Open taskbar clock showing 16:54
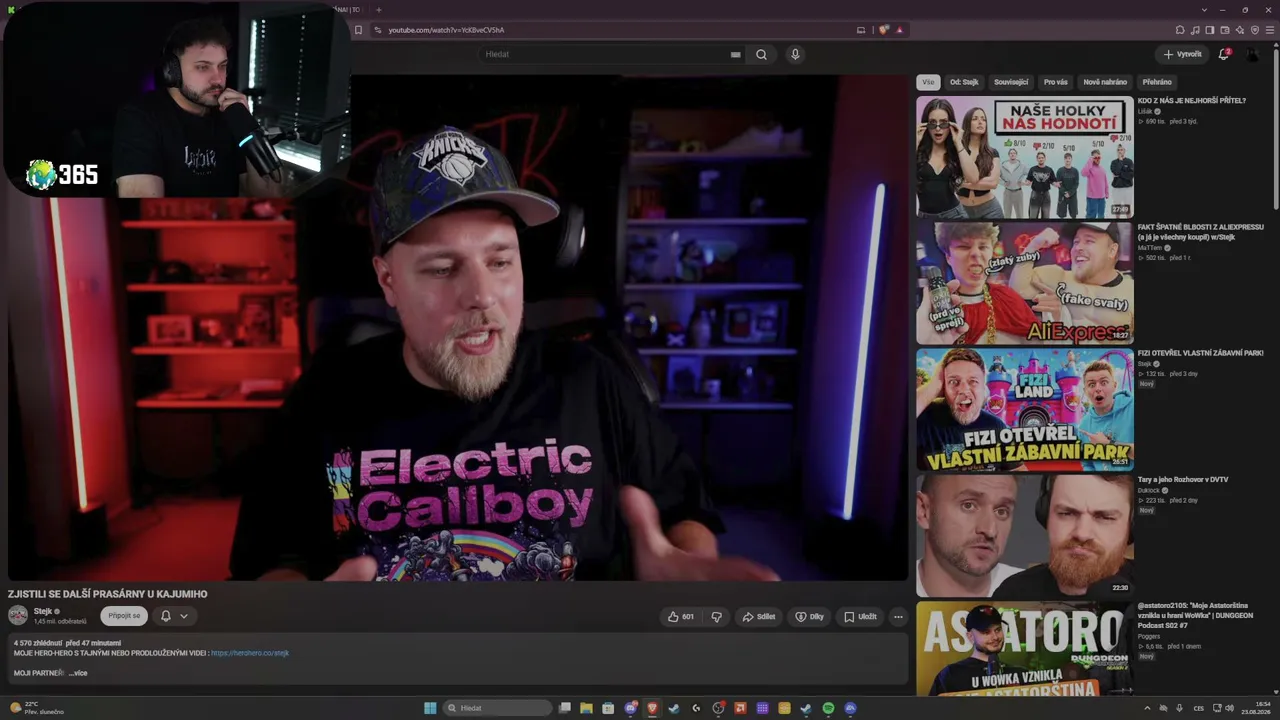 [x=1255, y=708]
